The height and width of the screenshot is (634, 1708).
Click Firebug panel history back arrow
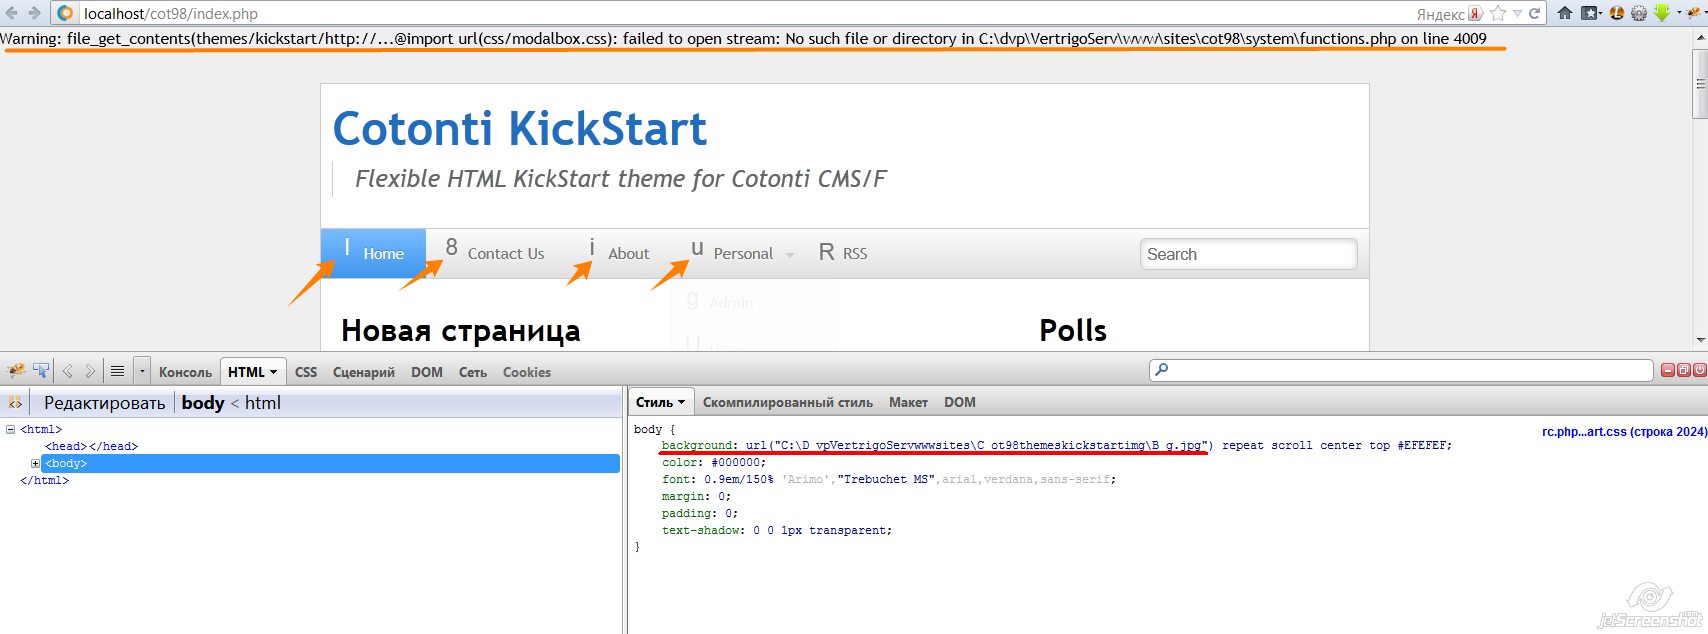(x=68, y=371)
